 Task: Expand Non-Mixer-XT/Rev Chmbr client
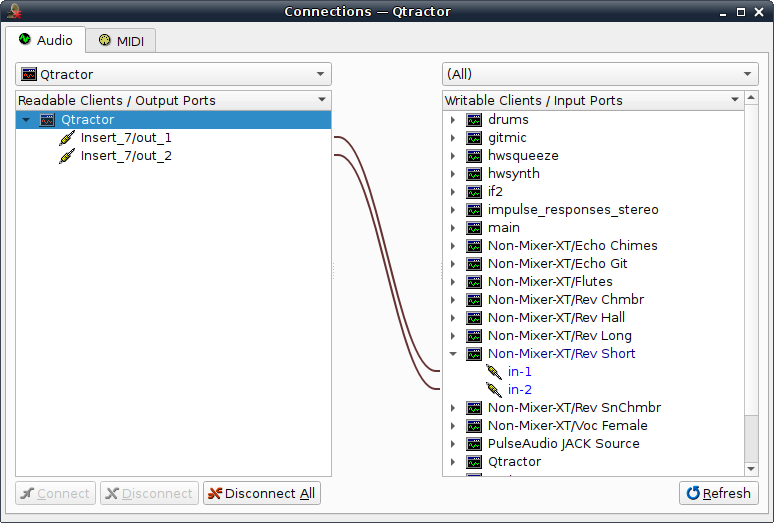453,299
